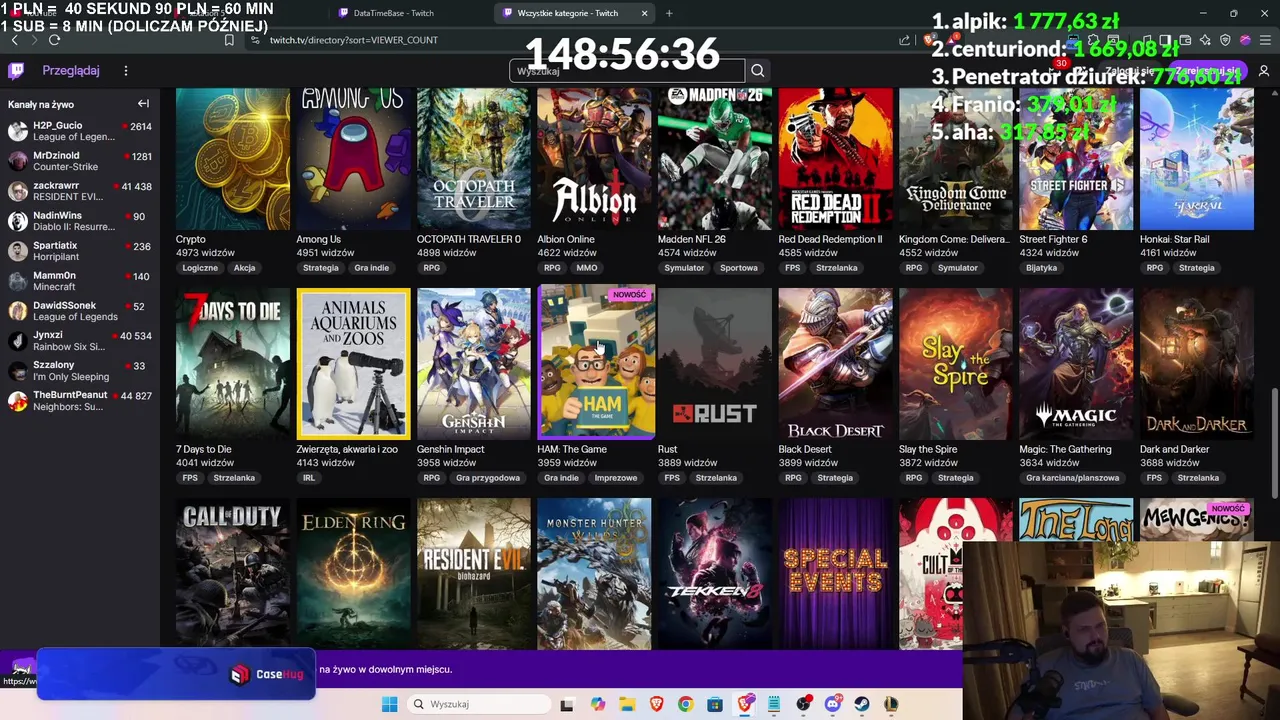The image size is (1280, 720).
Task: Collapse the Kanały na żywo sidebar
Action: [143, 104]
